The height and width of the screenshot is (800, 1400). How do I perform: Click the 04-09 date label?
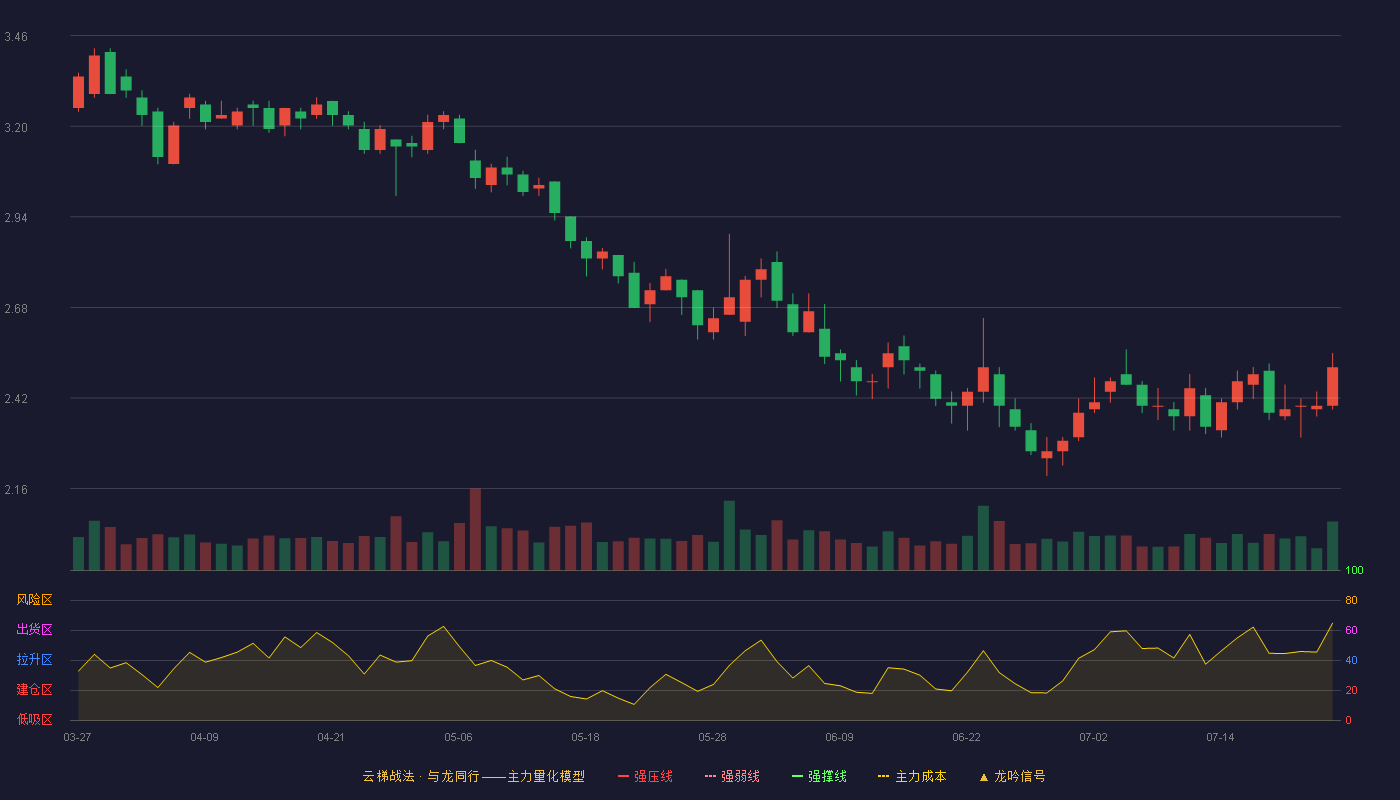[204, 737]
